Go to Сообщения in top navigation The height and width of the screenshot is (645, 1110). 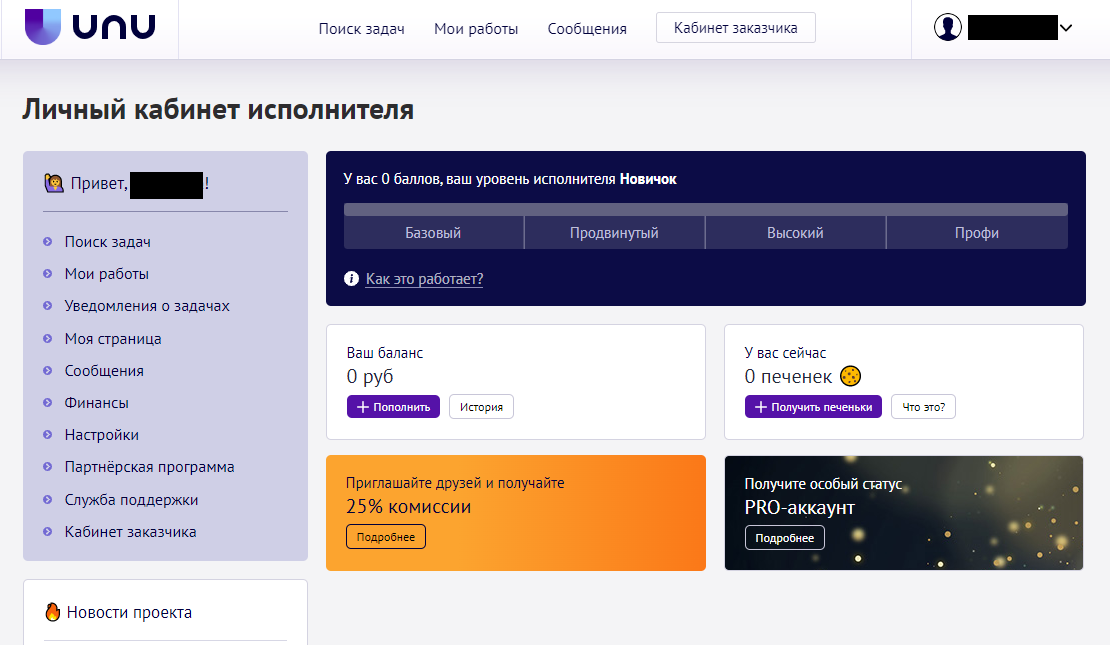tap(587, 29)
